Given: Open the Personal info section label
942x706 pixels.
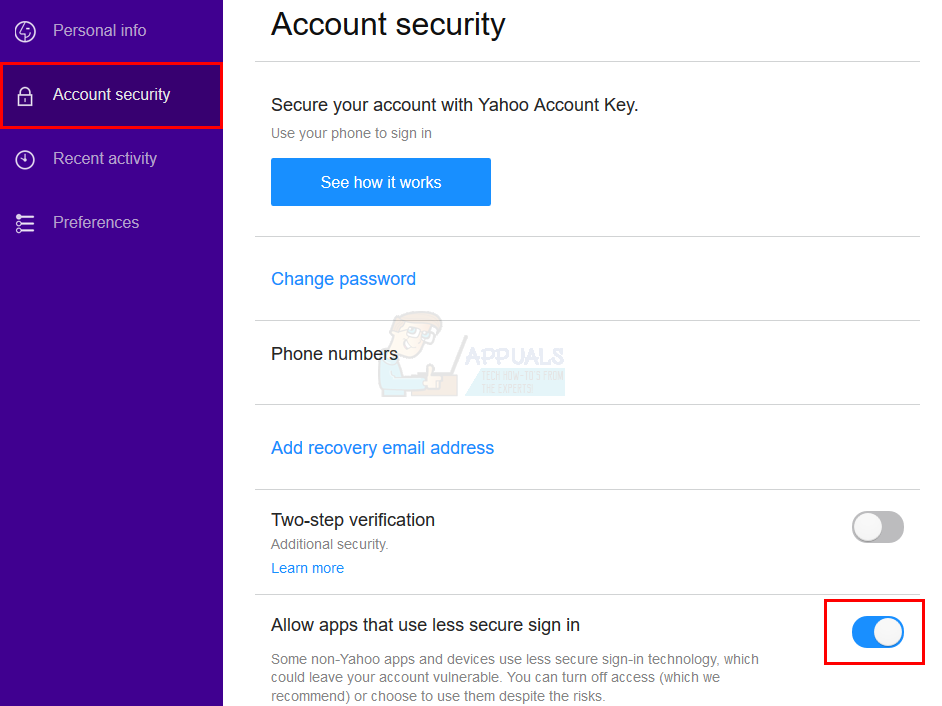Looking at the screenshot, I should click(99, 31).
